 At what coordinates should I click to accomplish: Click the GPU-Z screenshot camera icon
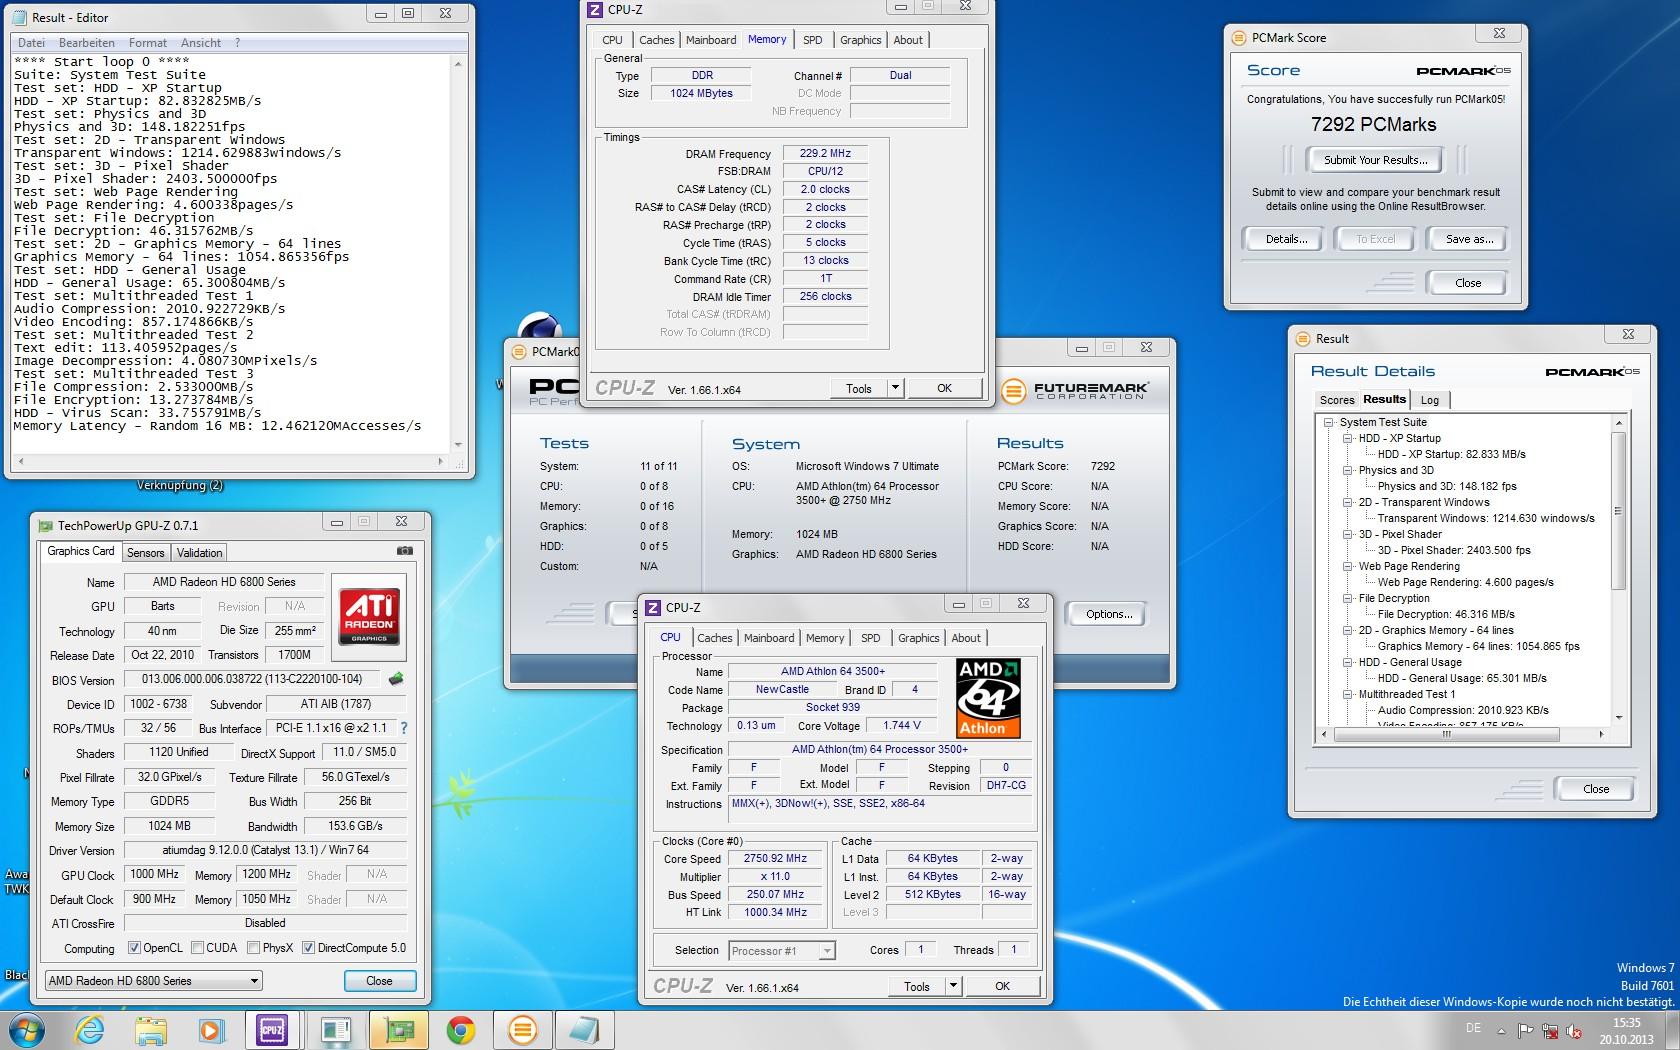pyautogui.click(x=404, y=551)
